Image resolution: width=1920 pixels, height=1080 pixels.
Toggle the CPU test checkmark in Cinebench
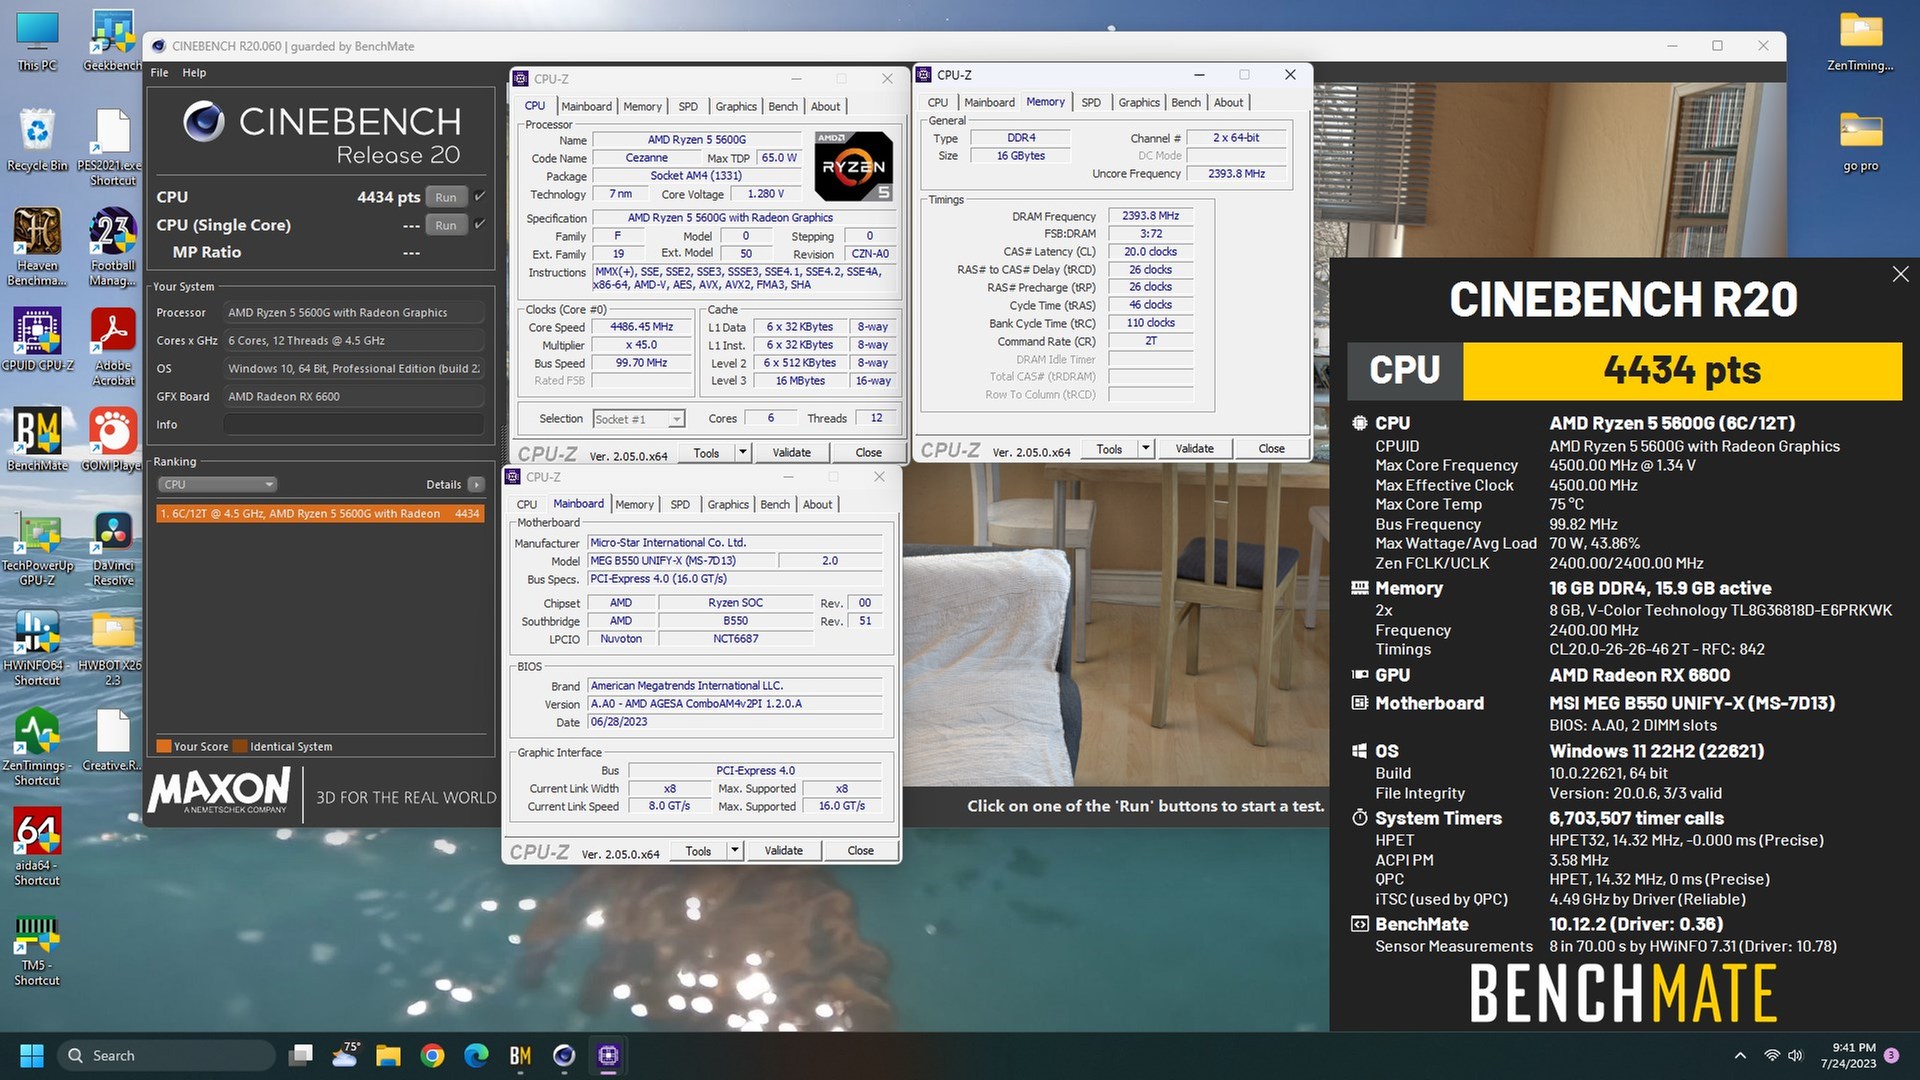point(480,196)
